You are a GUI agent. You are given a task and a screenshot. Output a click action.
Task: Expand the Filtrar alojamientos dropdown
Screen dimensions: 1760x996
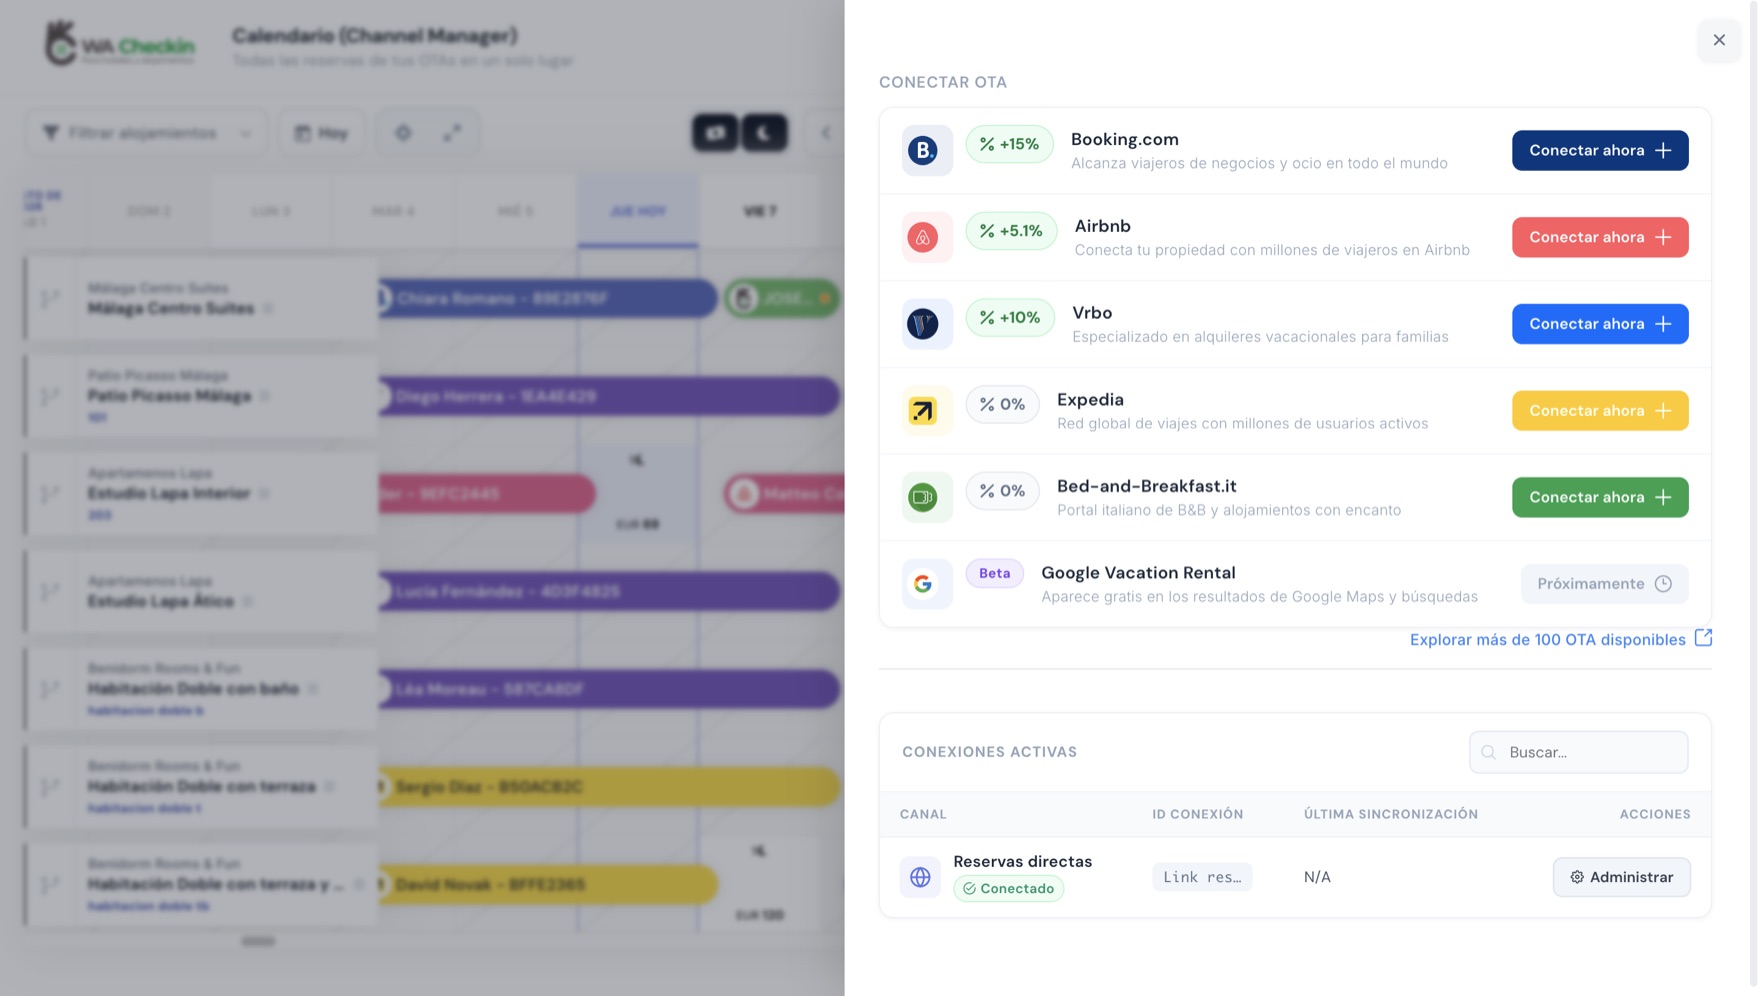coord(147,133)
